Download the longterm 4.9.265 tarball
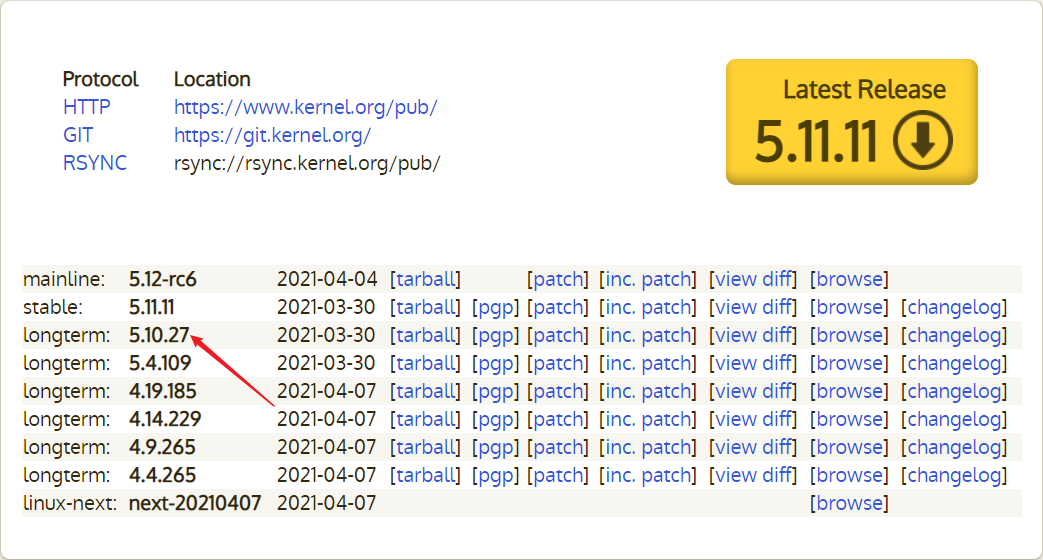This screenshot has height=560, width=1043. [425, 448]
